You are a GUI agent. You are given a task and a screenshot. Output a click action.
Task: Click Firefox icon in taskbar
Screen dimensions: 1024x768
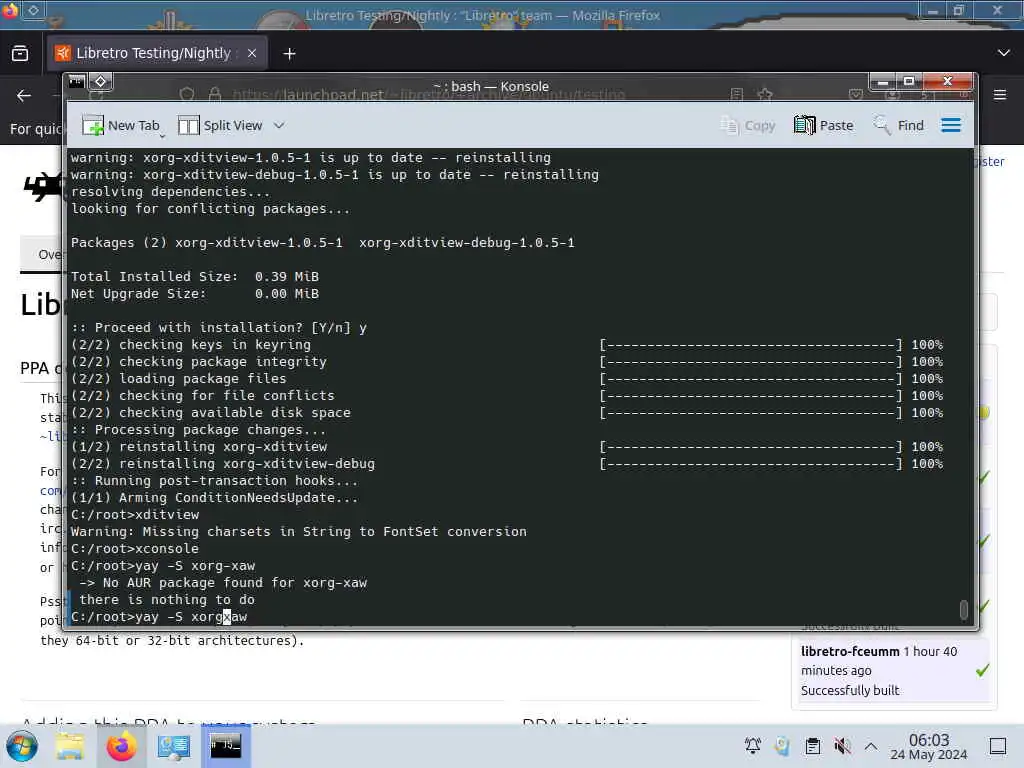[121, 746]
